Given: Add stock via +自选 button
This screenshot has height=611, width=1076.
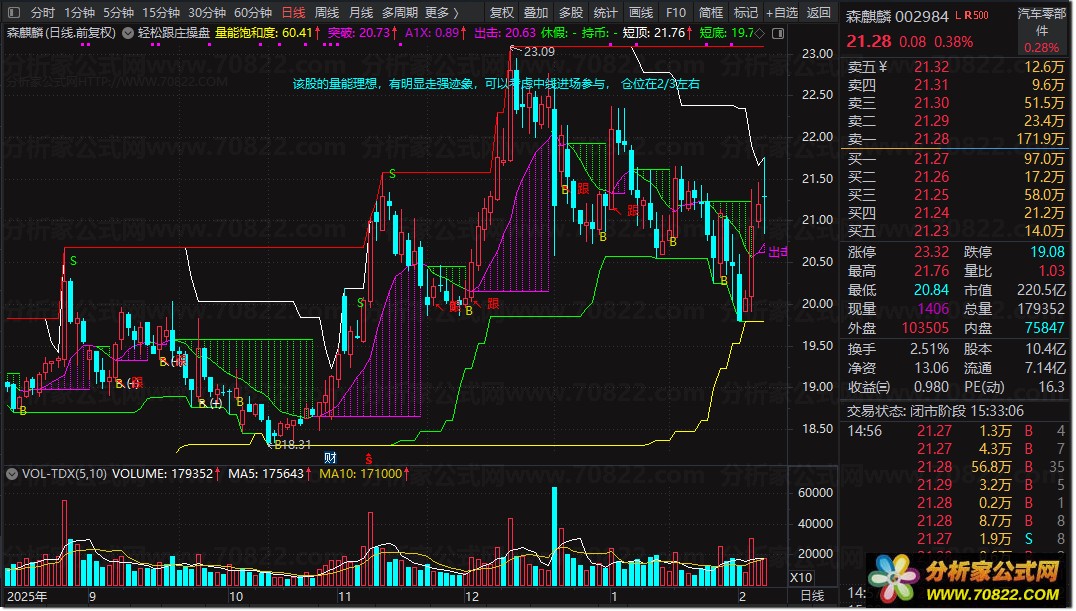Looking at the screenshot, I should (782, 12).
